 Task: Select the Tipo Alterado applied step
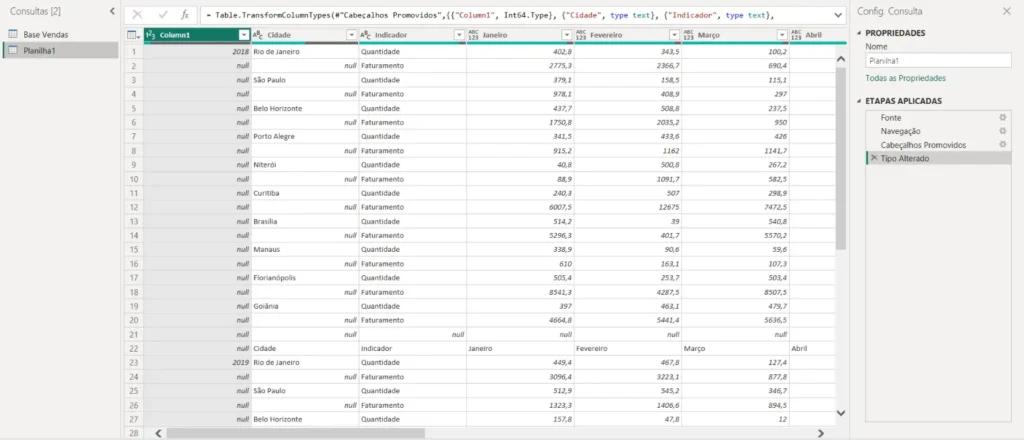(938, 159)
